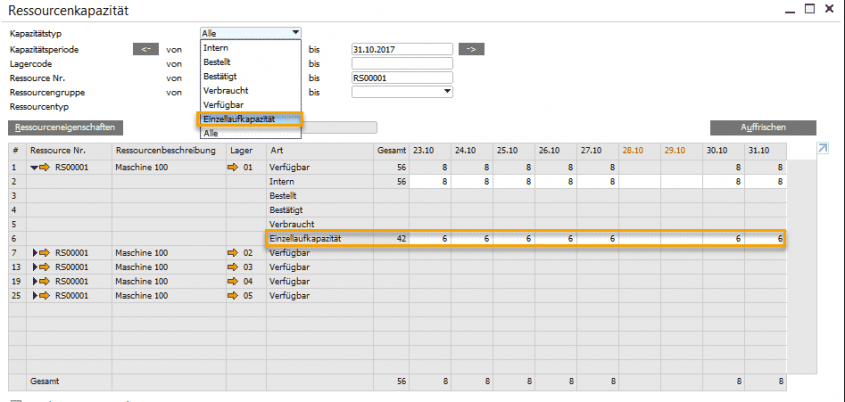
Task: Select the Verbraucht row in the Art column
Action: coord(320,224)
